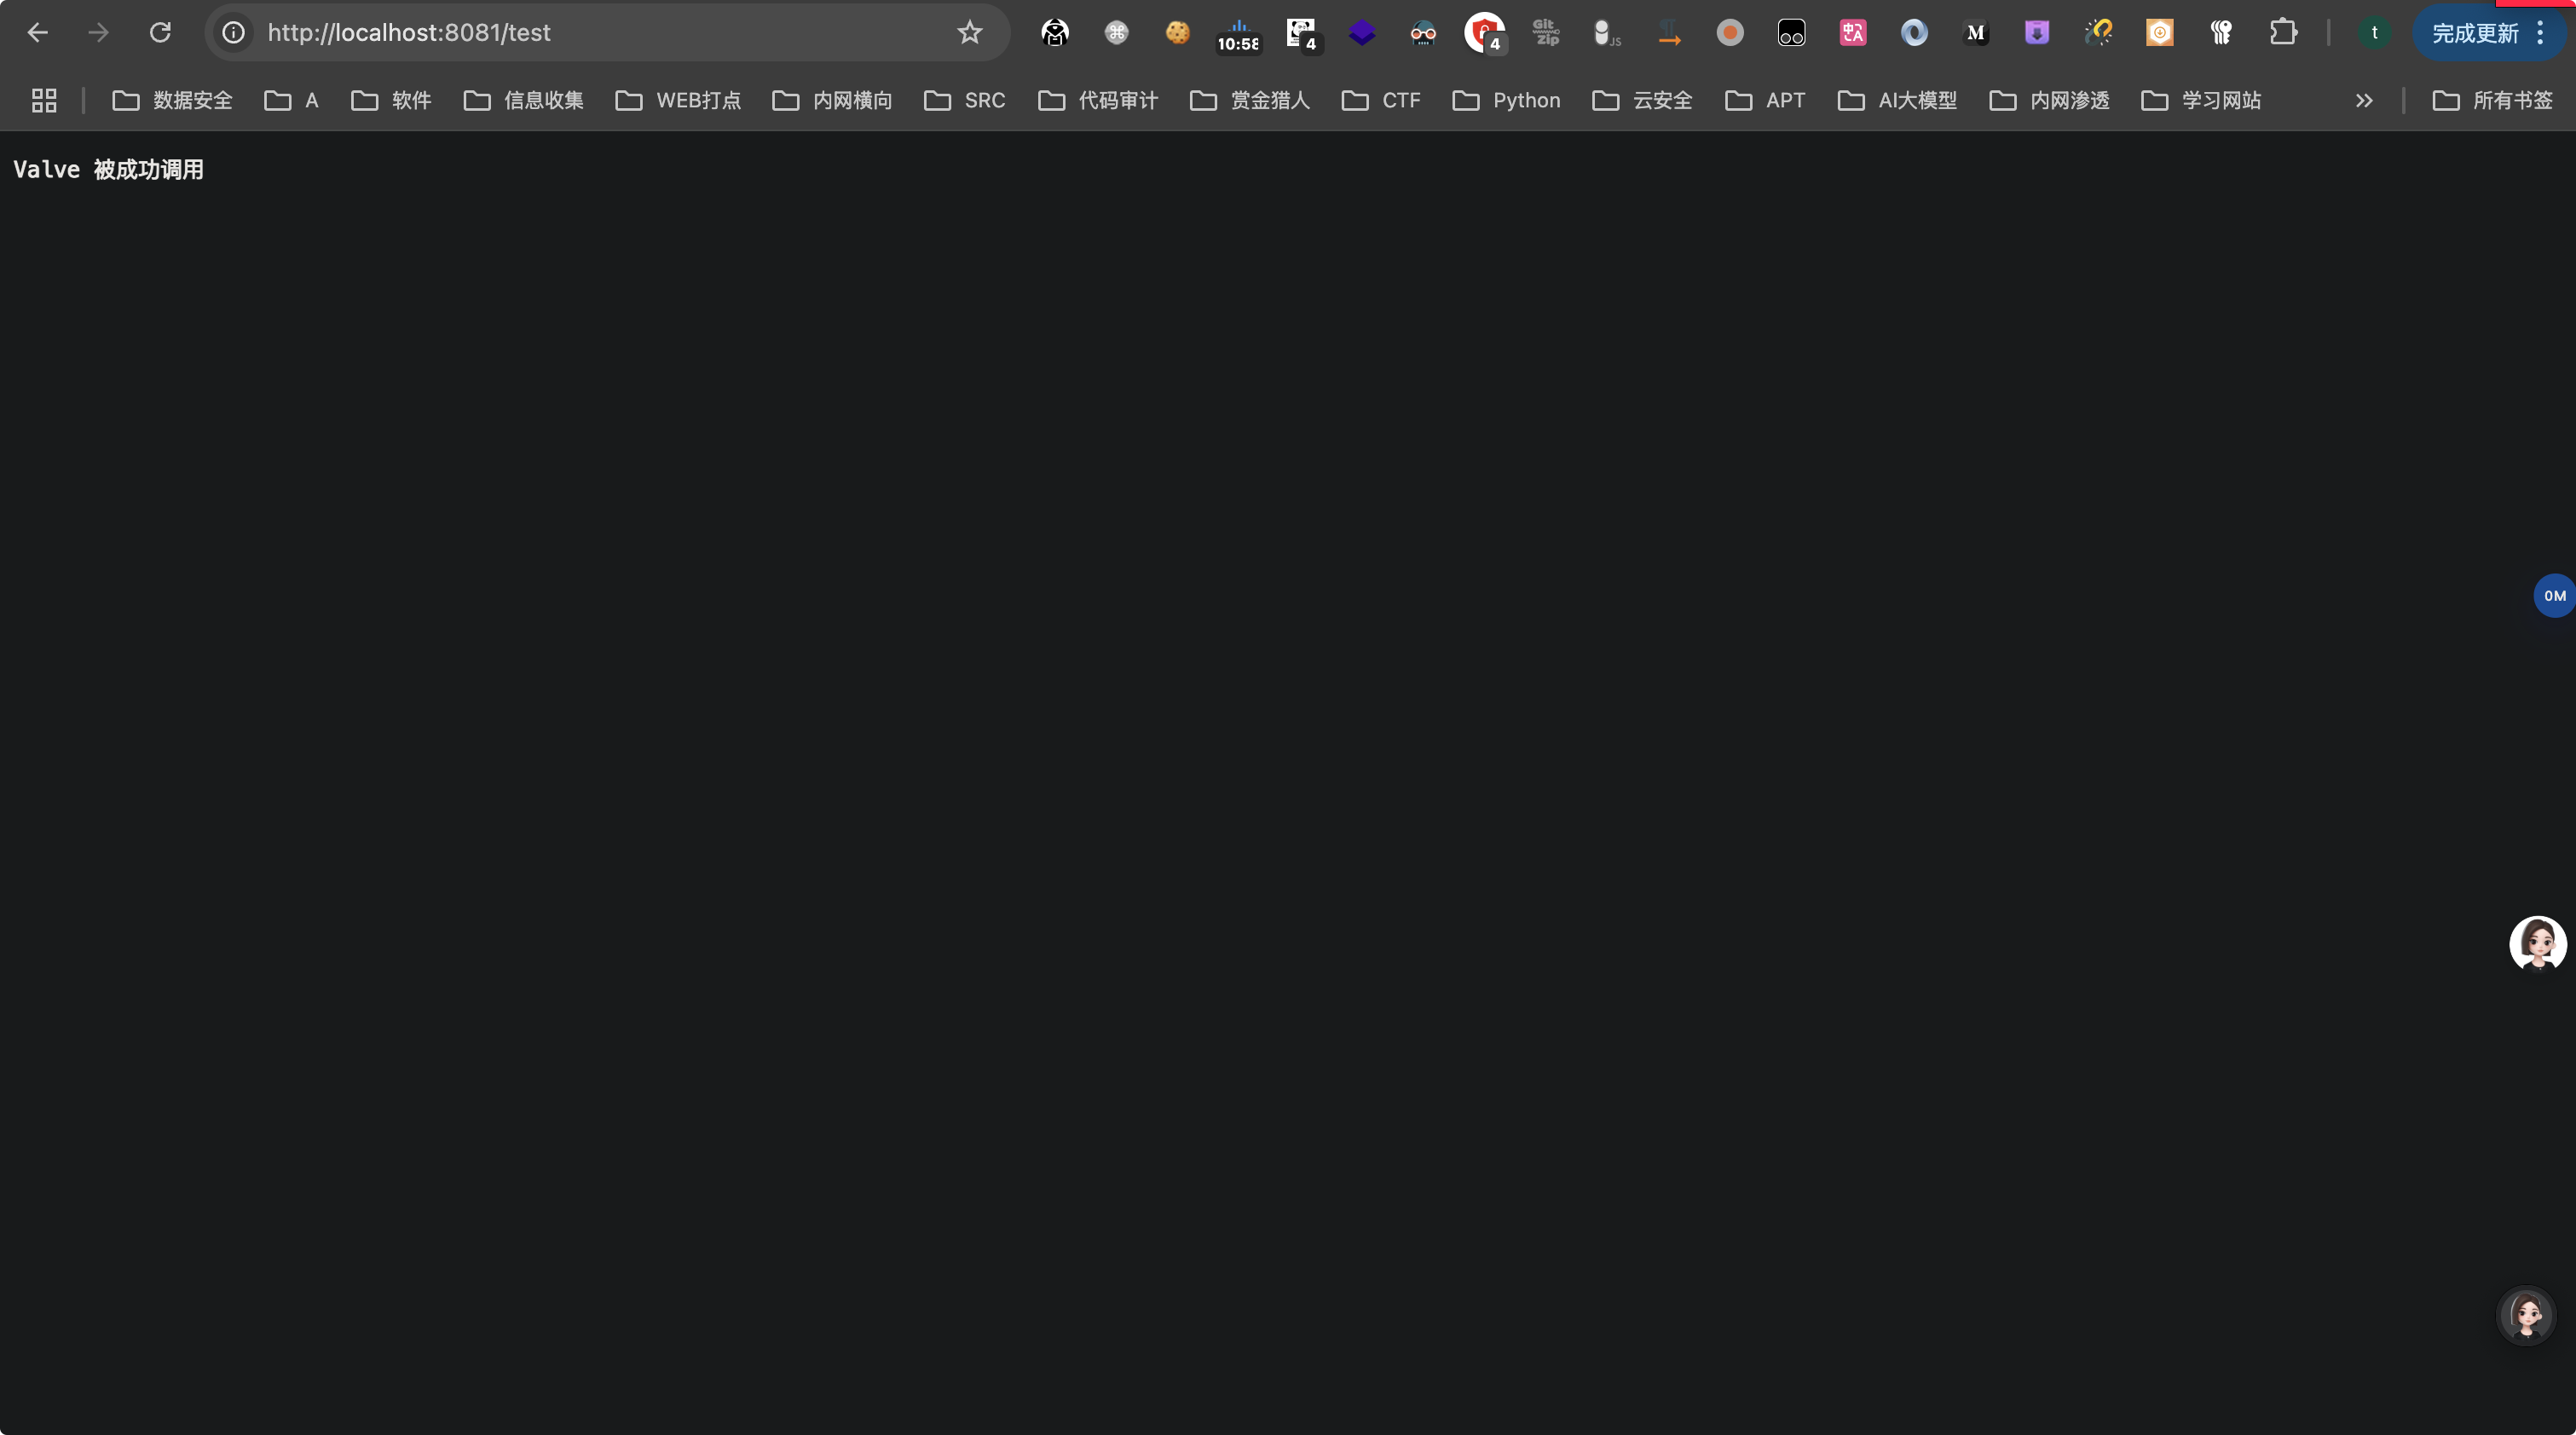
Task: Open the orange arrow text extension
Action: [1669, 33]
